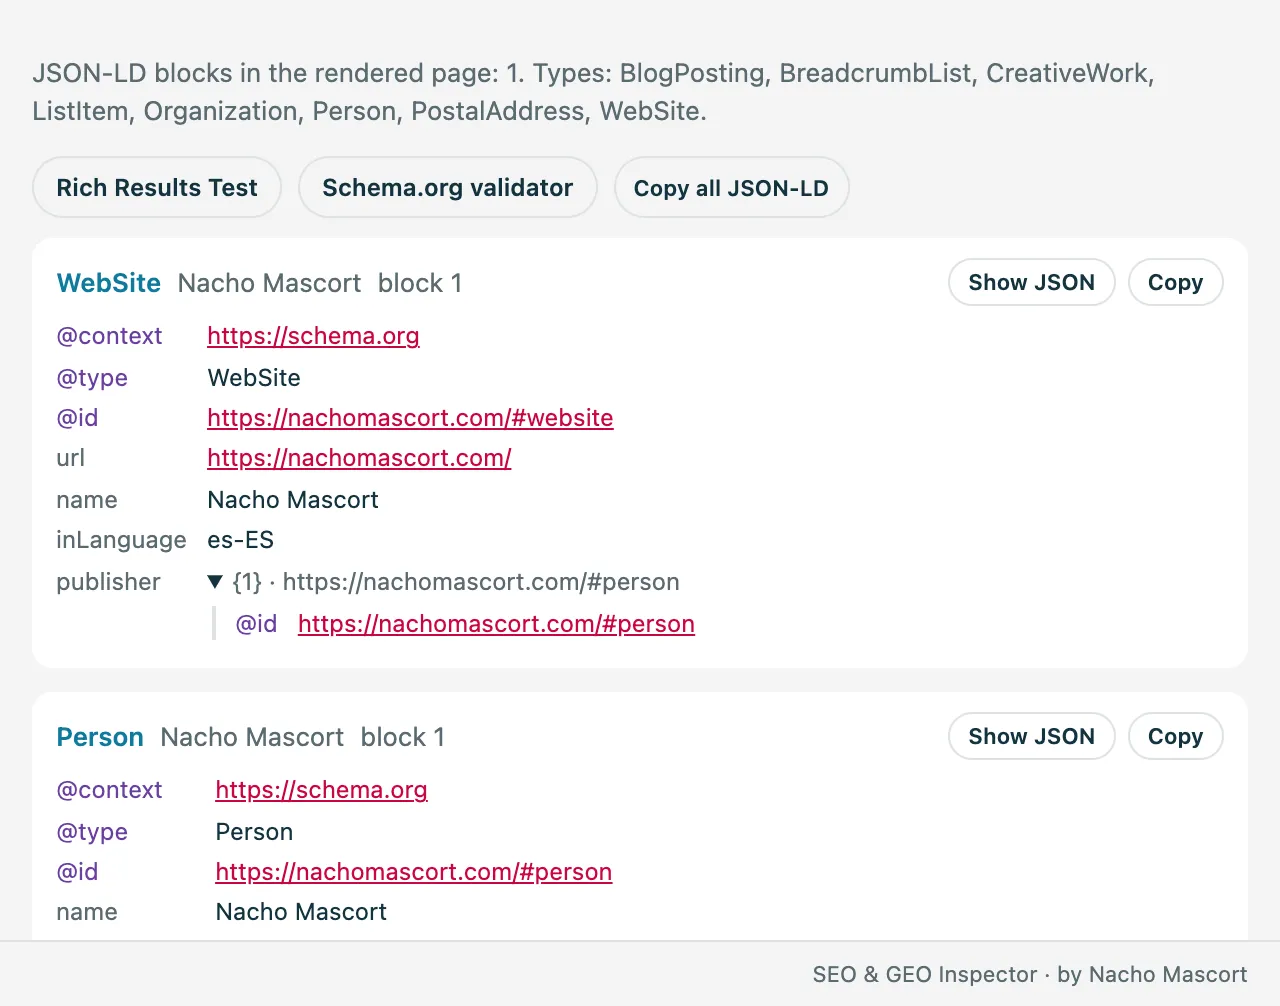Click the publisher property label
This screenshot has width=1280, height=1006.
108,582
